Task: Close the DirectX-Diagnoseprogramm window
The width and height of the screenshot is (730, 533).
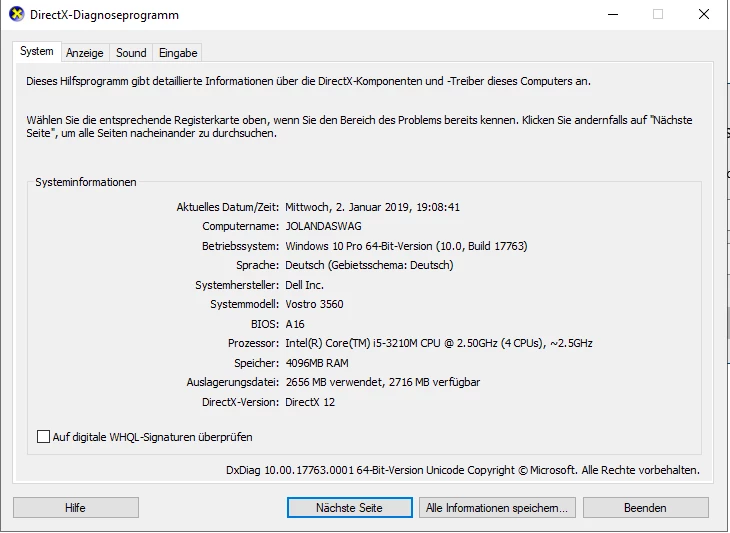Action: pos(704,14)
